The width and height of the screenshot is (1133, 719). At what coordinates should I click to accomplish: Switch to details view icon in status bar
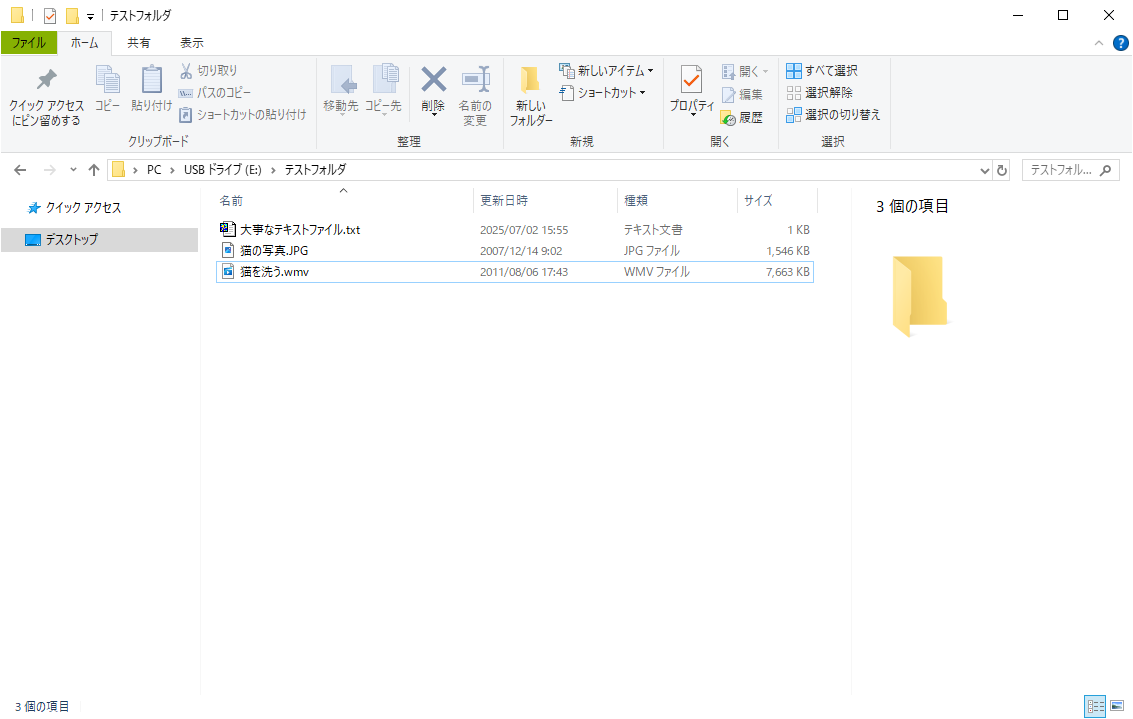coord(1095,706)
